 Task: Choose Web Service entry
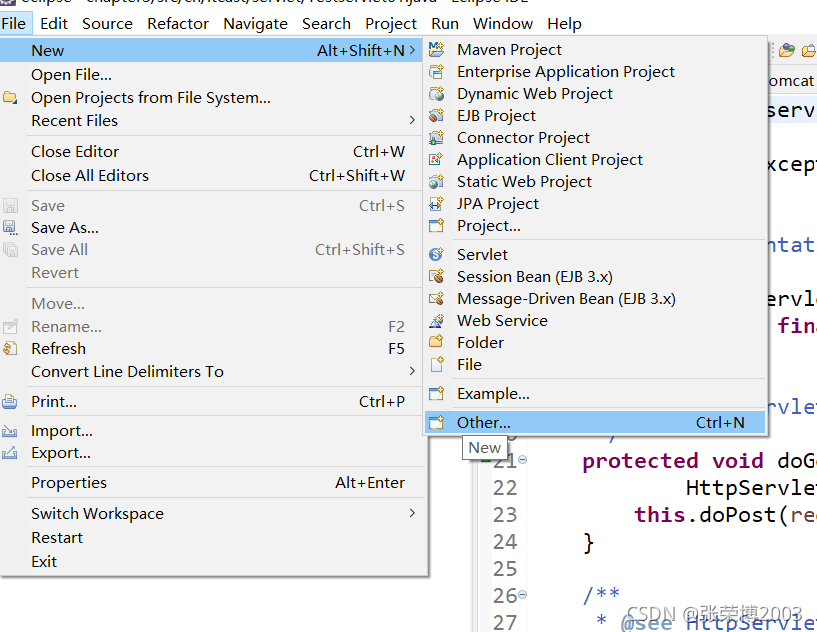(595, 321)
